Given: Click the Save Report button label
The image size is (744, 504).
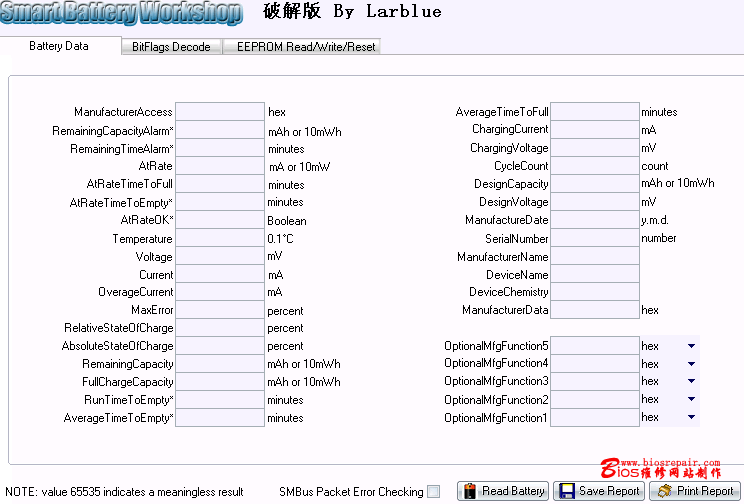Looking at the screenshot, I should click(x=609, y=491).
